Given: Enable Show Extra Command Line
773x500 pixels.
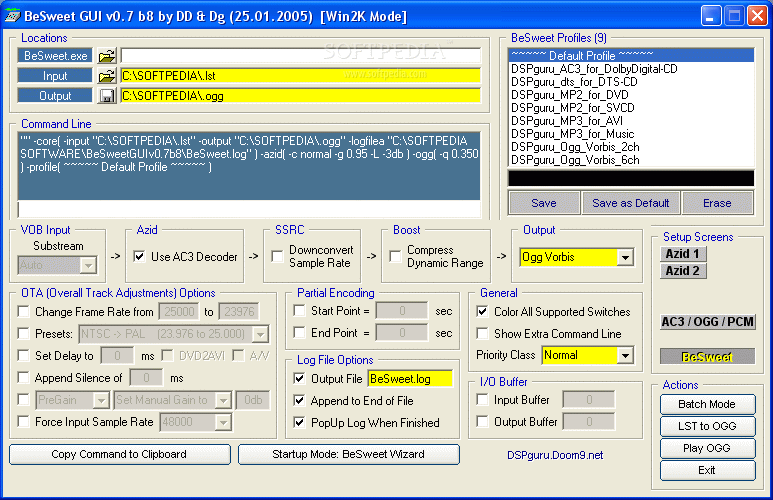Looking at the screenshot, I should tap(482, 334).
